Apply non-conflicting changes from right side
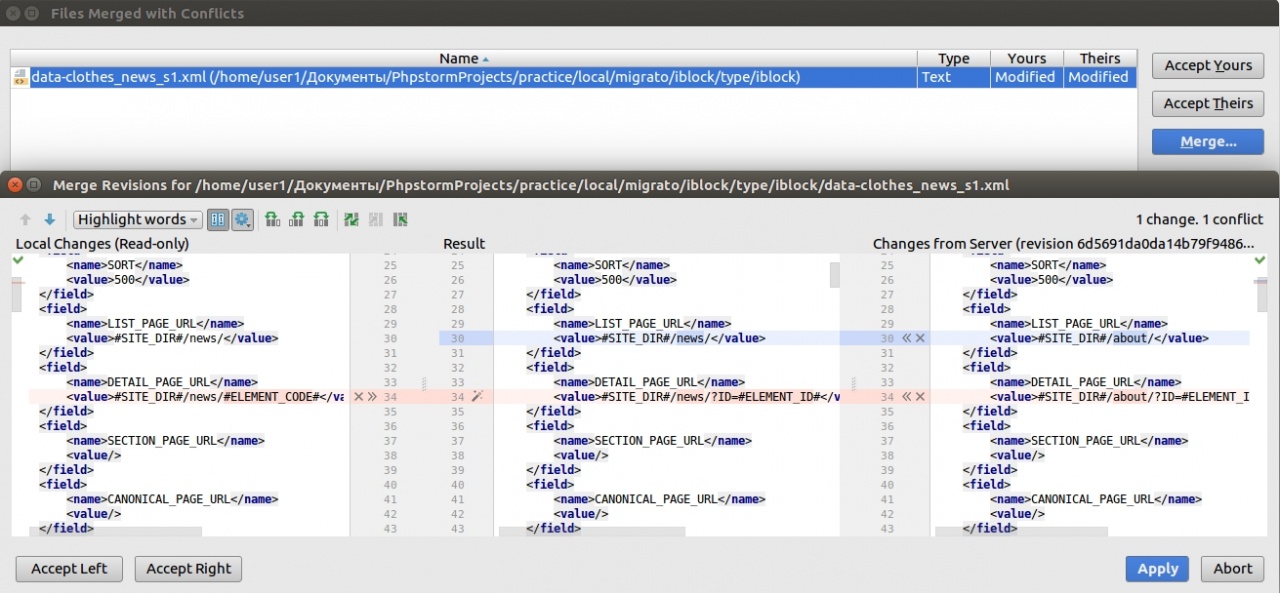 [400, 220]
